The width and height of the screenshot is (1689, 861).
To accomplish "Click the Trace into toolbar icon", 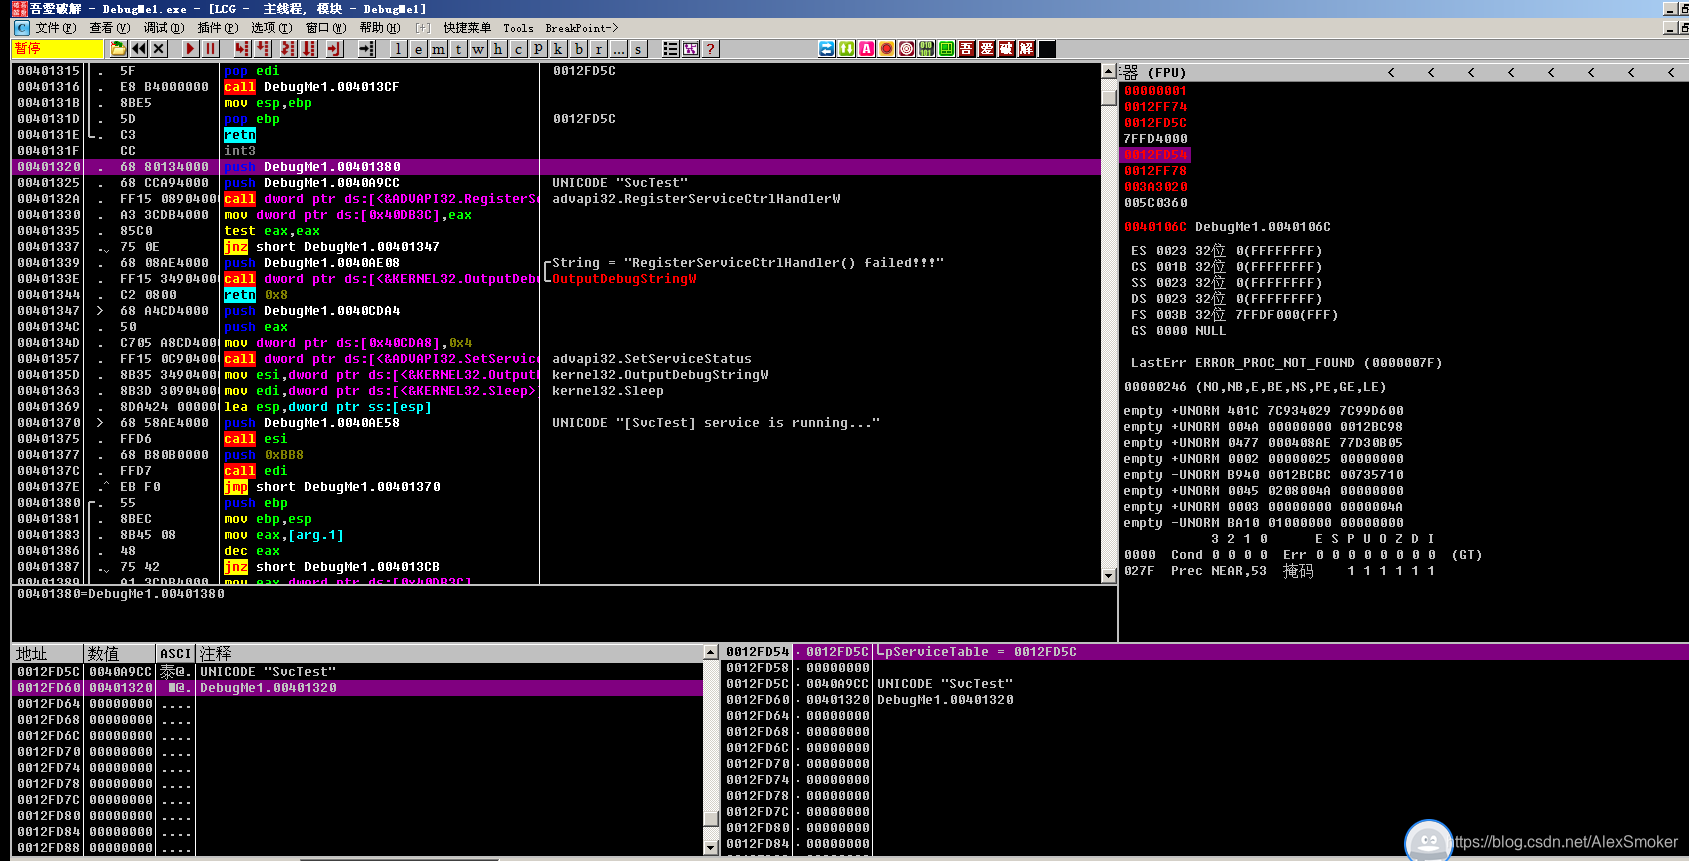I will click(288, 48).
